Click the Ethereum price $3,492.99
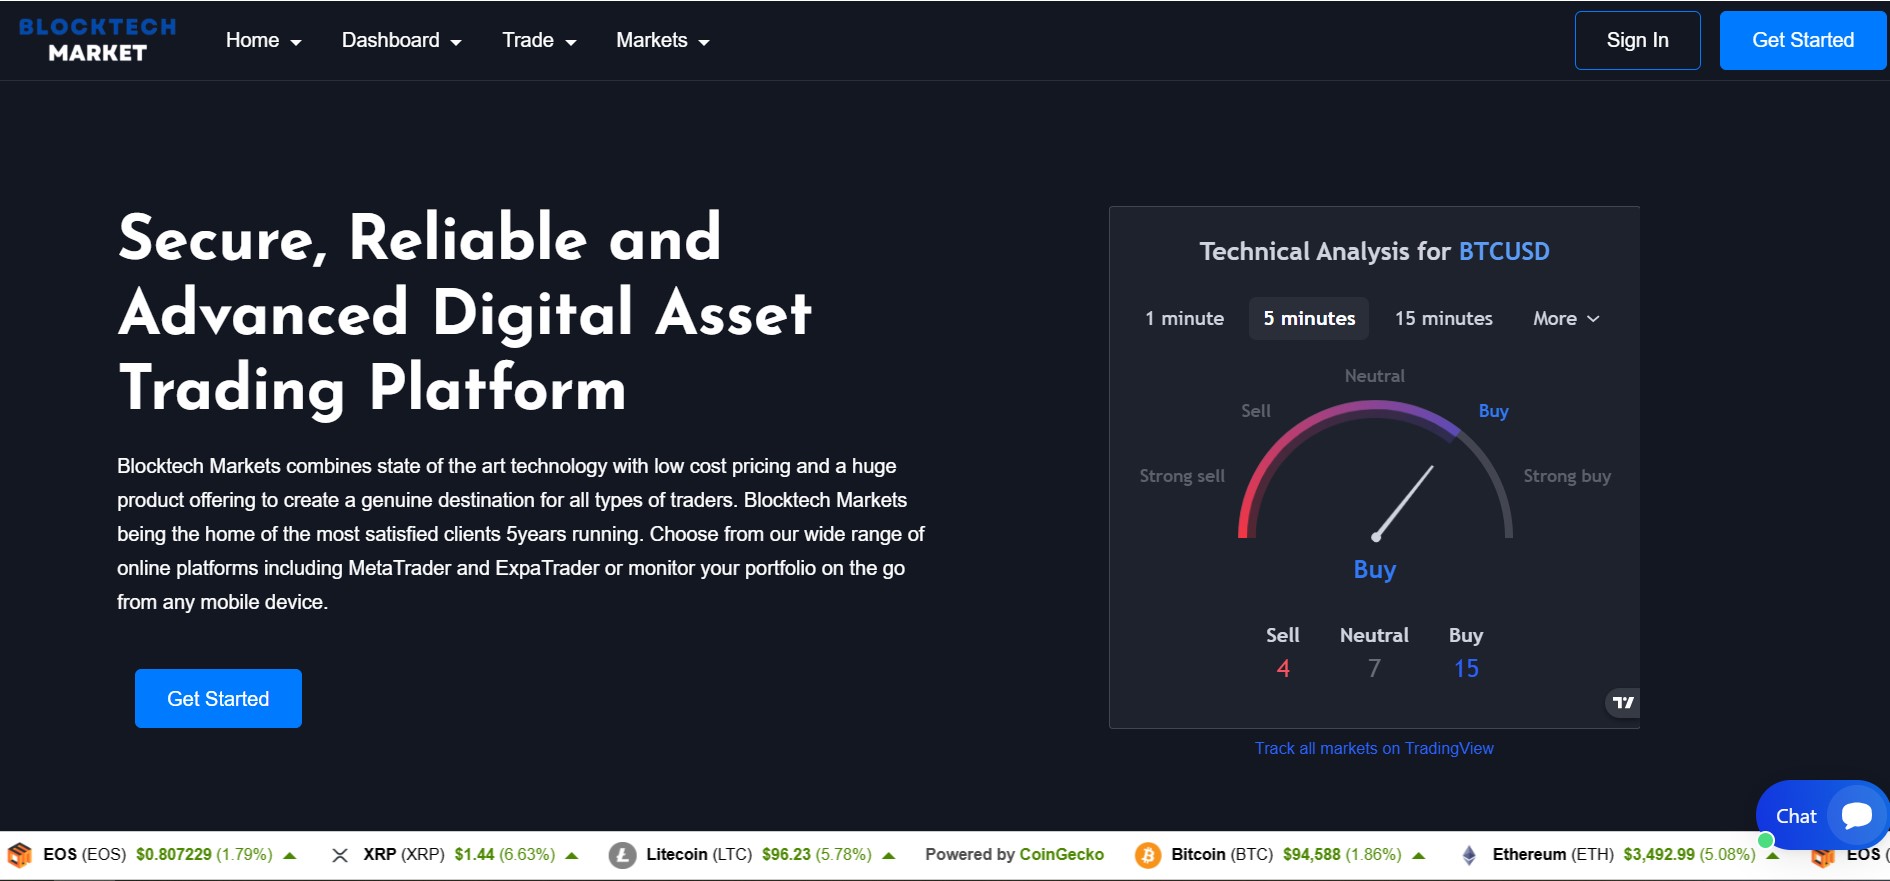The height and width of the screenshot is (881, 1890). pyautogui.click(x=1659, y=854)
